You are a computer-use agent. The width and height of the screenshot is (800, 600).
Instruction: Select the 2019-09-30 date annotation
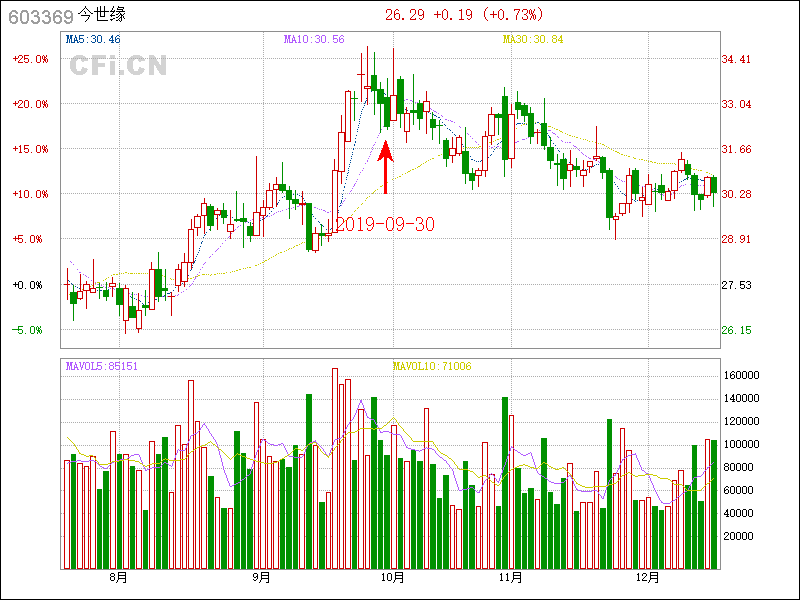tap(384, 224)
